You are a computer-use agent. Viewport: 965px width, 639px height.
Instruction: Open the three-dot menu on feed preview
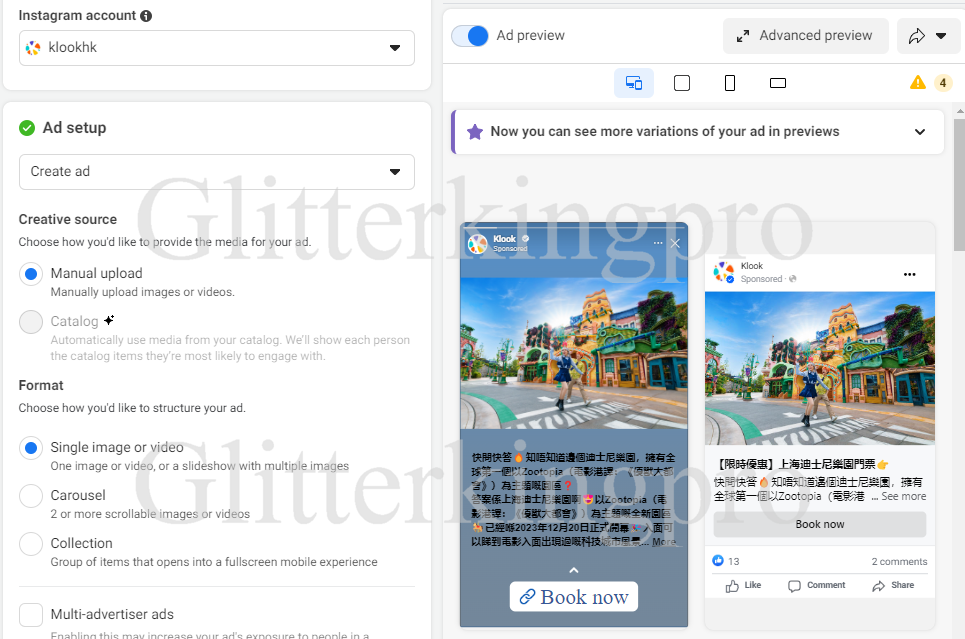click(910, 275)
